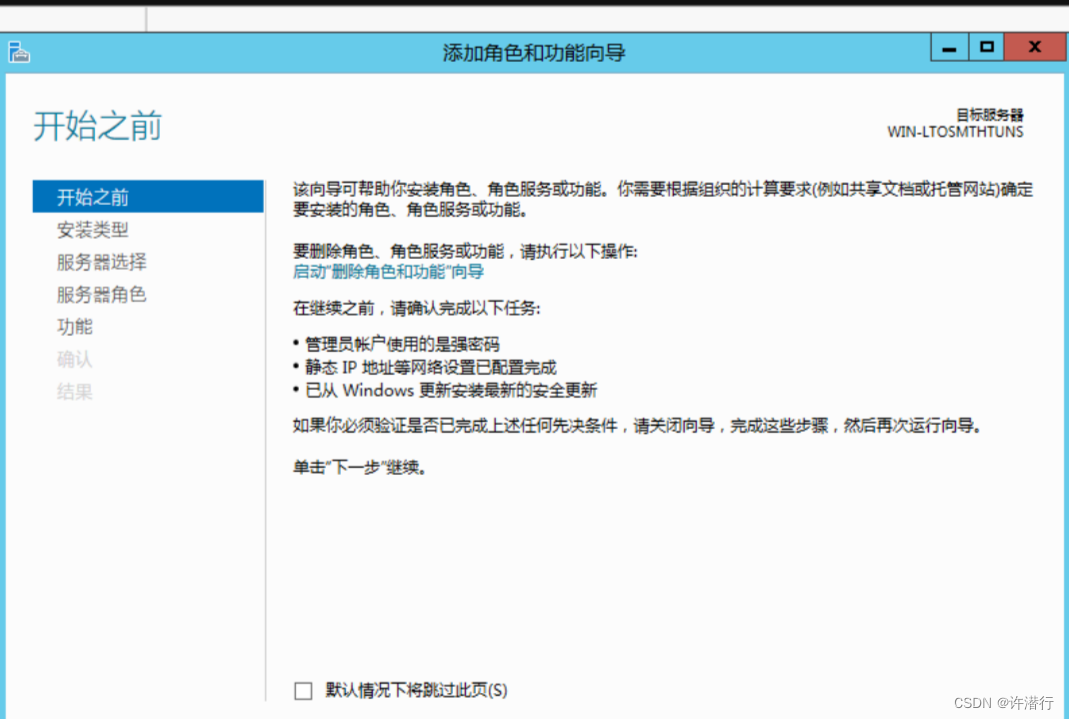This screenshot has height=719, width=1069.
Task: Enable the 默认情况下将跳过此页(S) checkbox
Action: tap(303, 691)
